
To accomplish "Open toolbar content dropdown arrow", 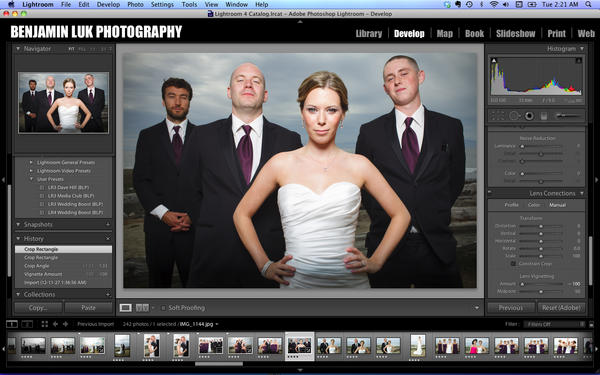I will click(x=476, y=308).
